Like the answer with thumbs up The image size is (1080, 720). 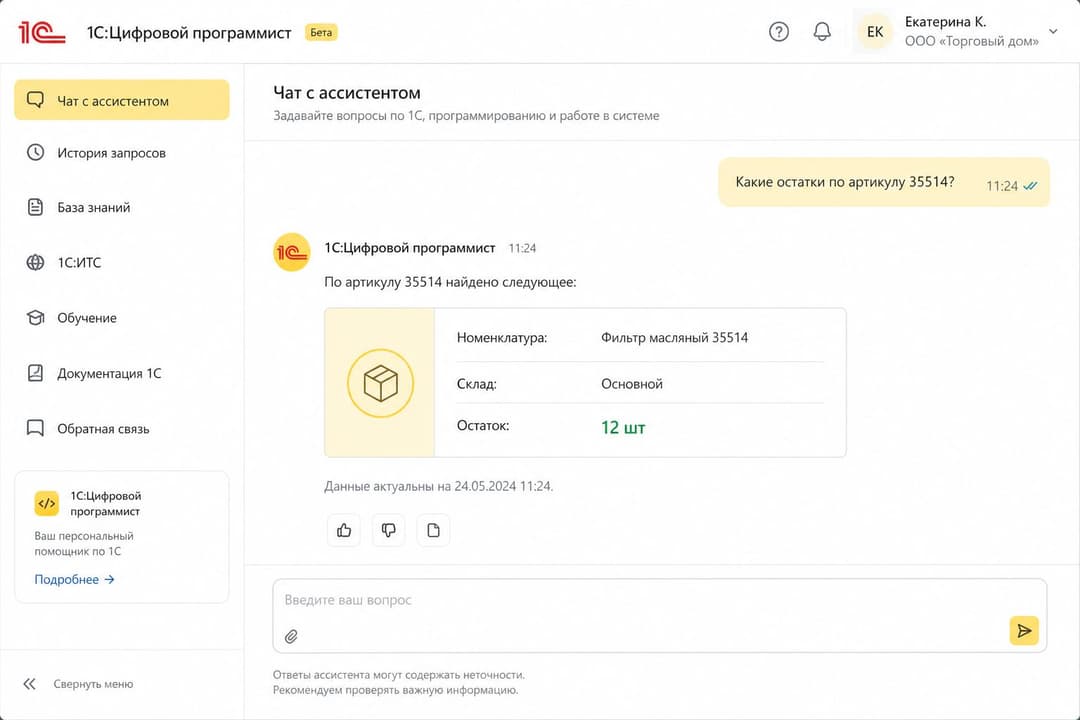[344, 530]
